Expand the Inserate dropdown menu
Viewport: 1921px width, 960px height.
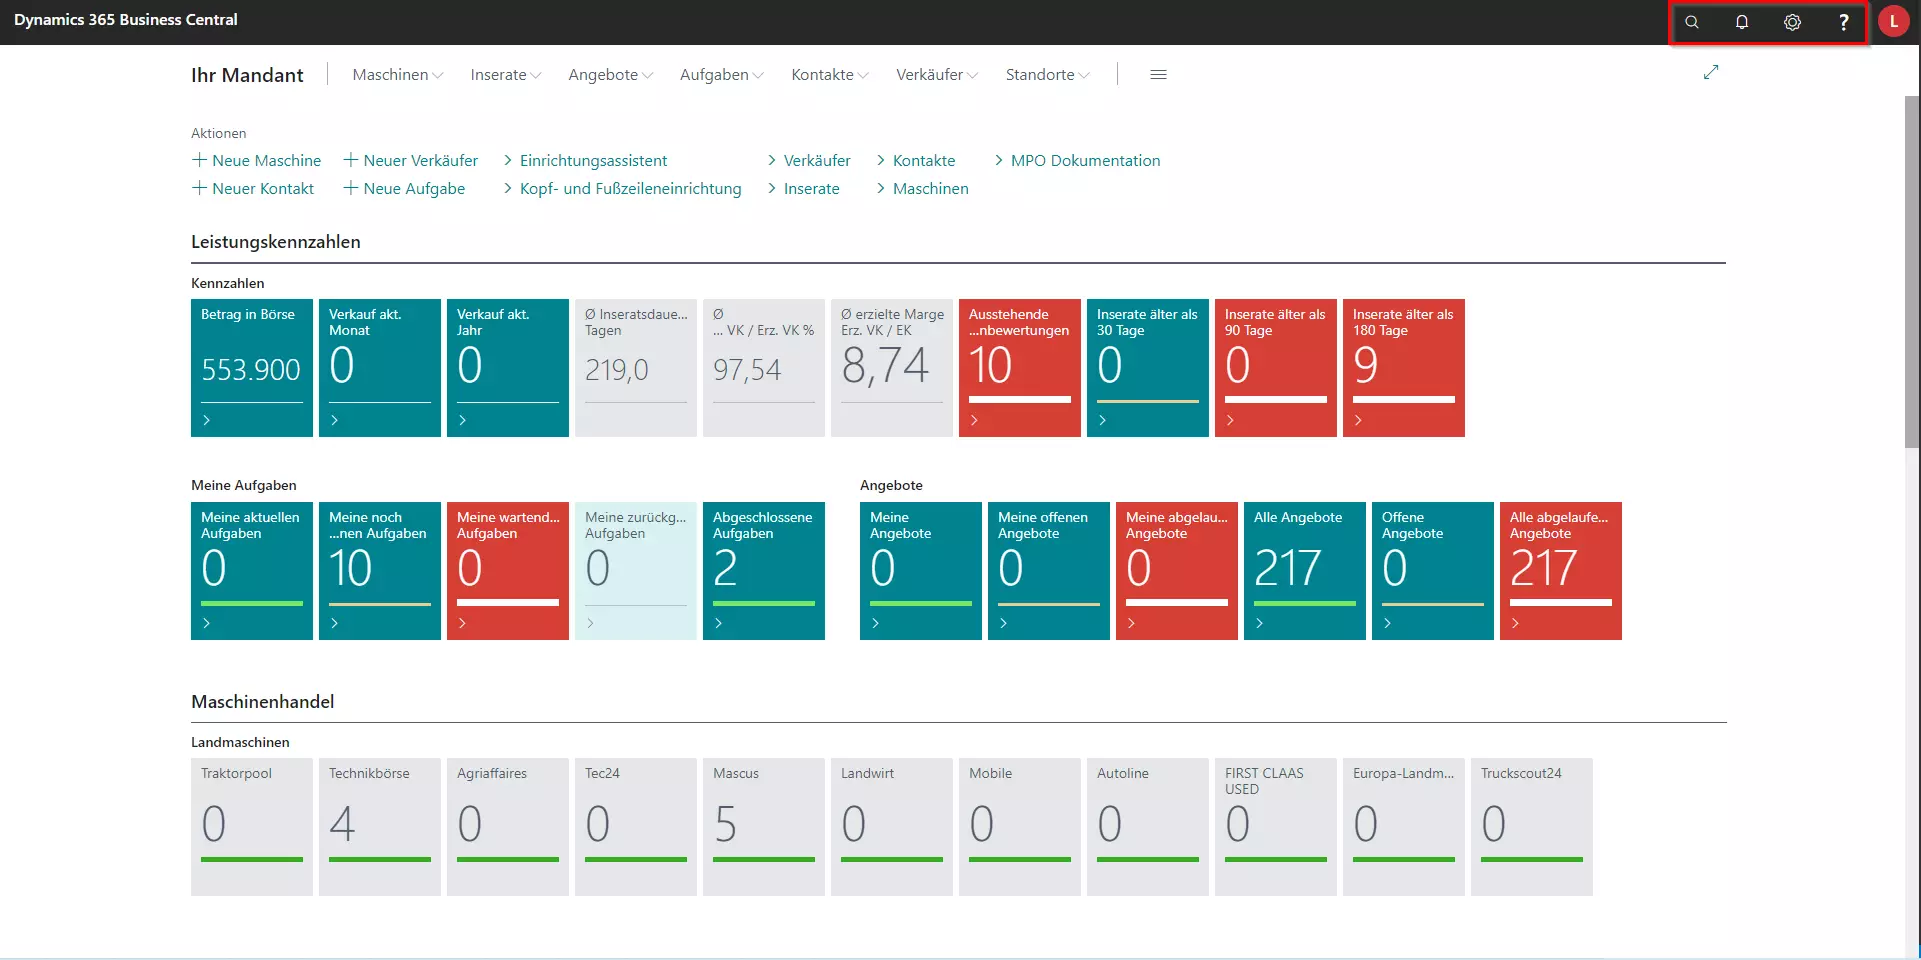click(505, 75)
